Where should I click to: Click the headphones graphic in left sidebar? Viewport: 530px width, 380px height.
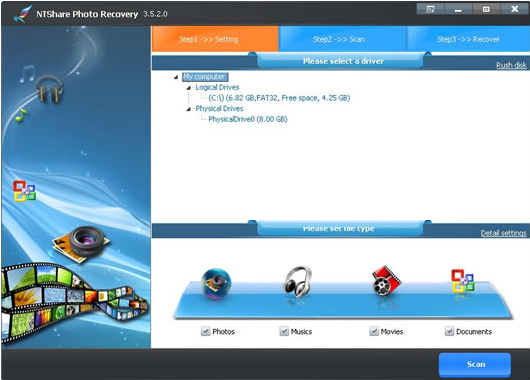coord(49,89)
